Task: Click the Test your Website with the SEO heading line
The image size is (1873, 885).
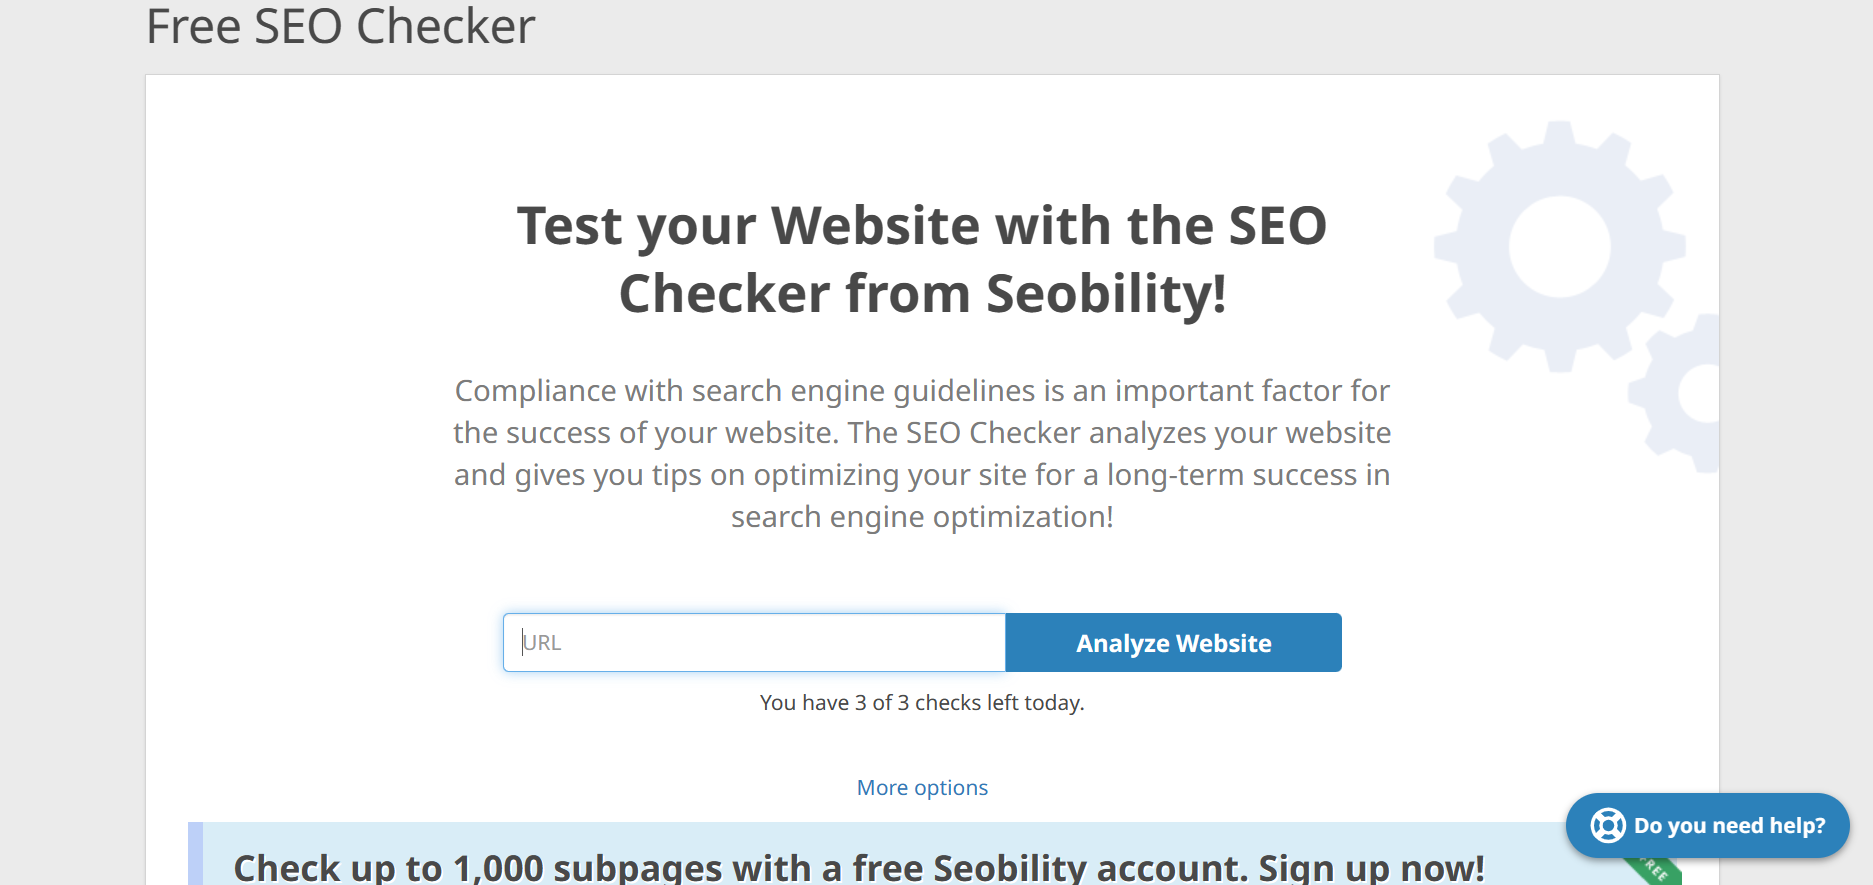Action: 921,225
